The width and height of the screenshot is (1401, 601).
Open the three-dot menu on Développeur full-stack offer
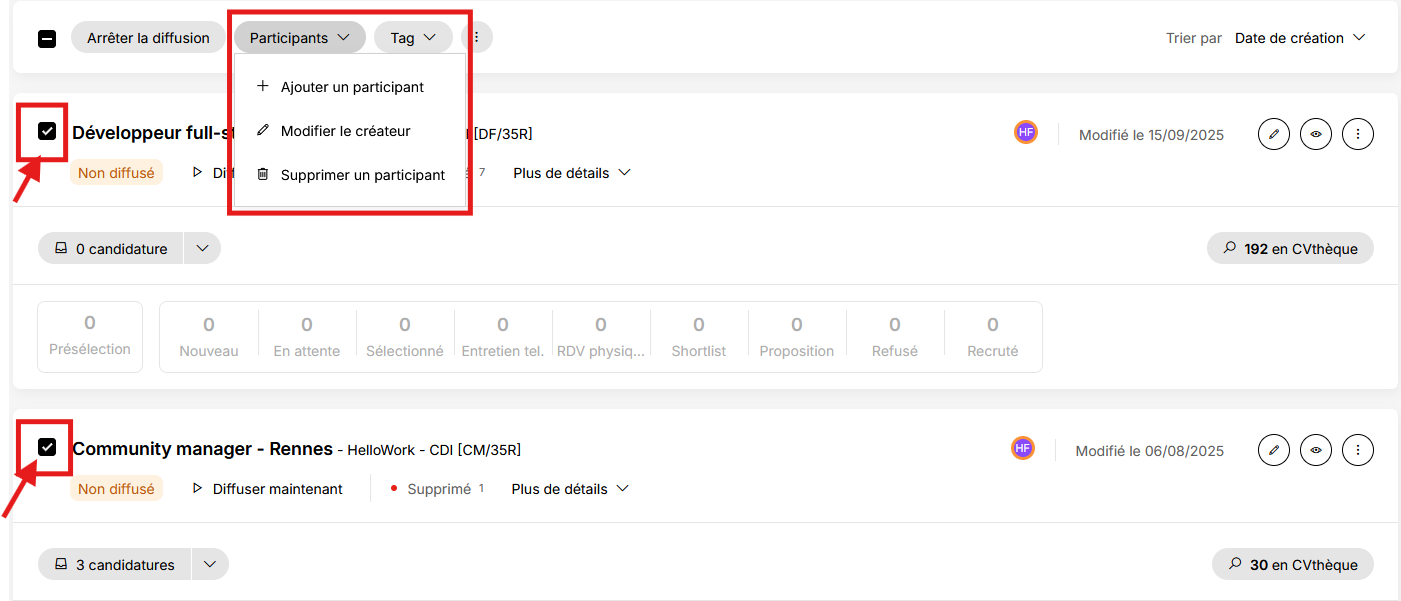click(1357, 134)
